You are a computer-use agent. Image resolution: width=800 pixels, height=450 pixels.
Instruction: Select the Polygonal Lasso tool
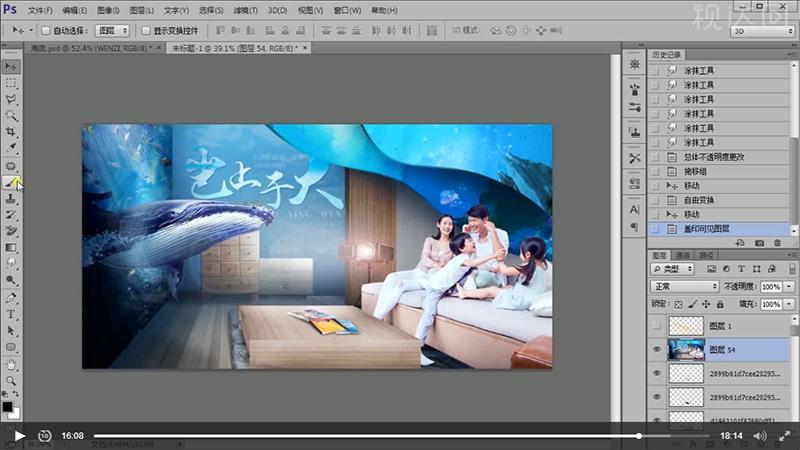[10, 99]
